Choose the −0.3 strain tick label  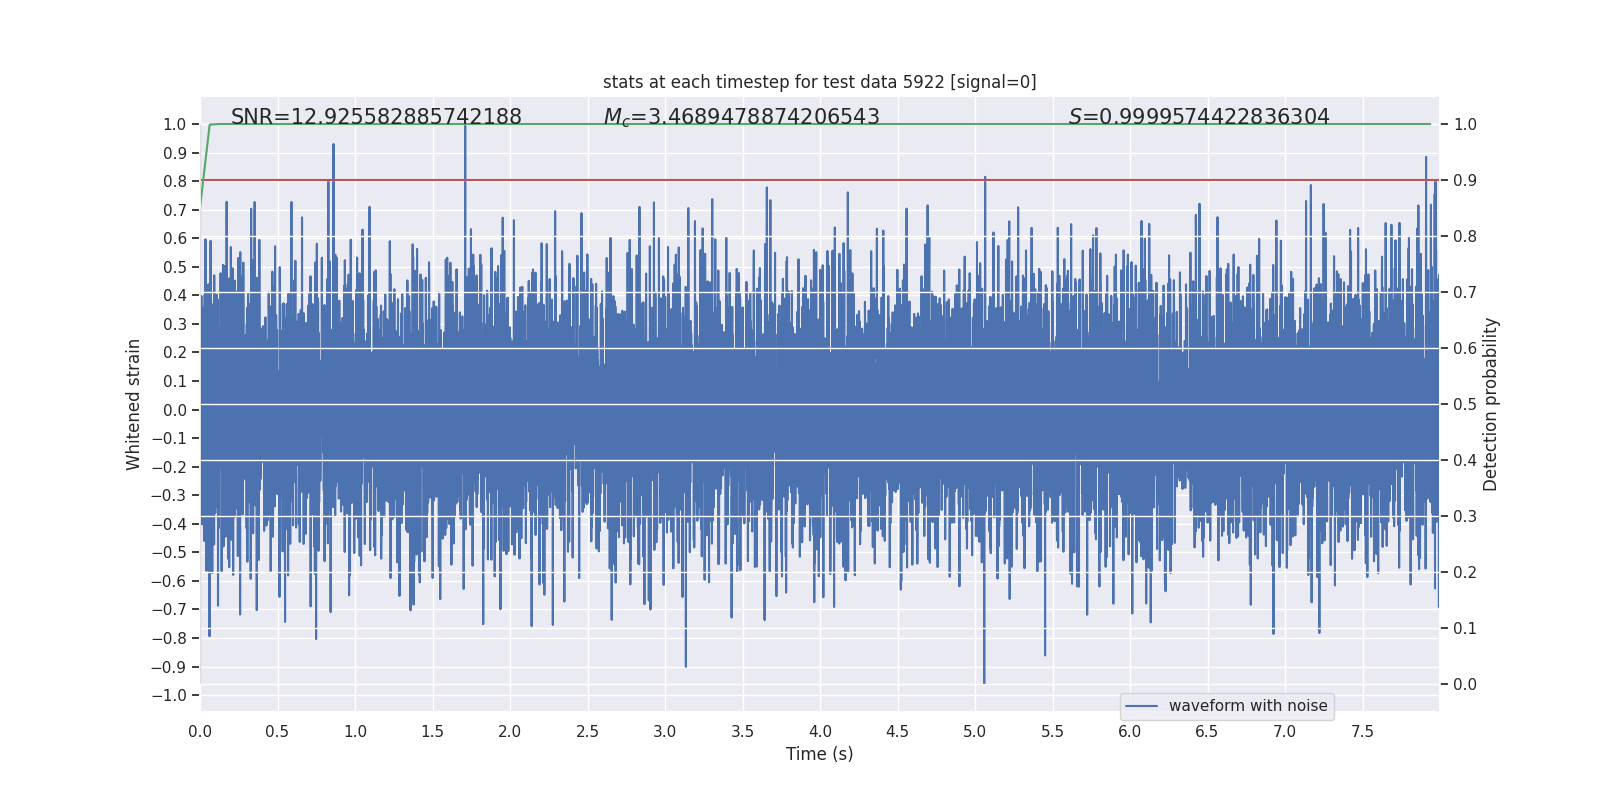click(x=169, y=496)
